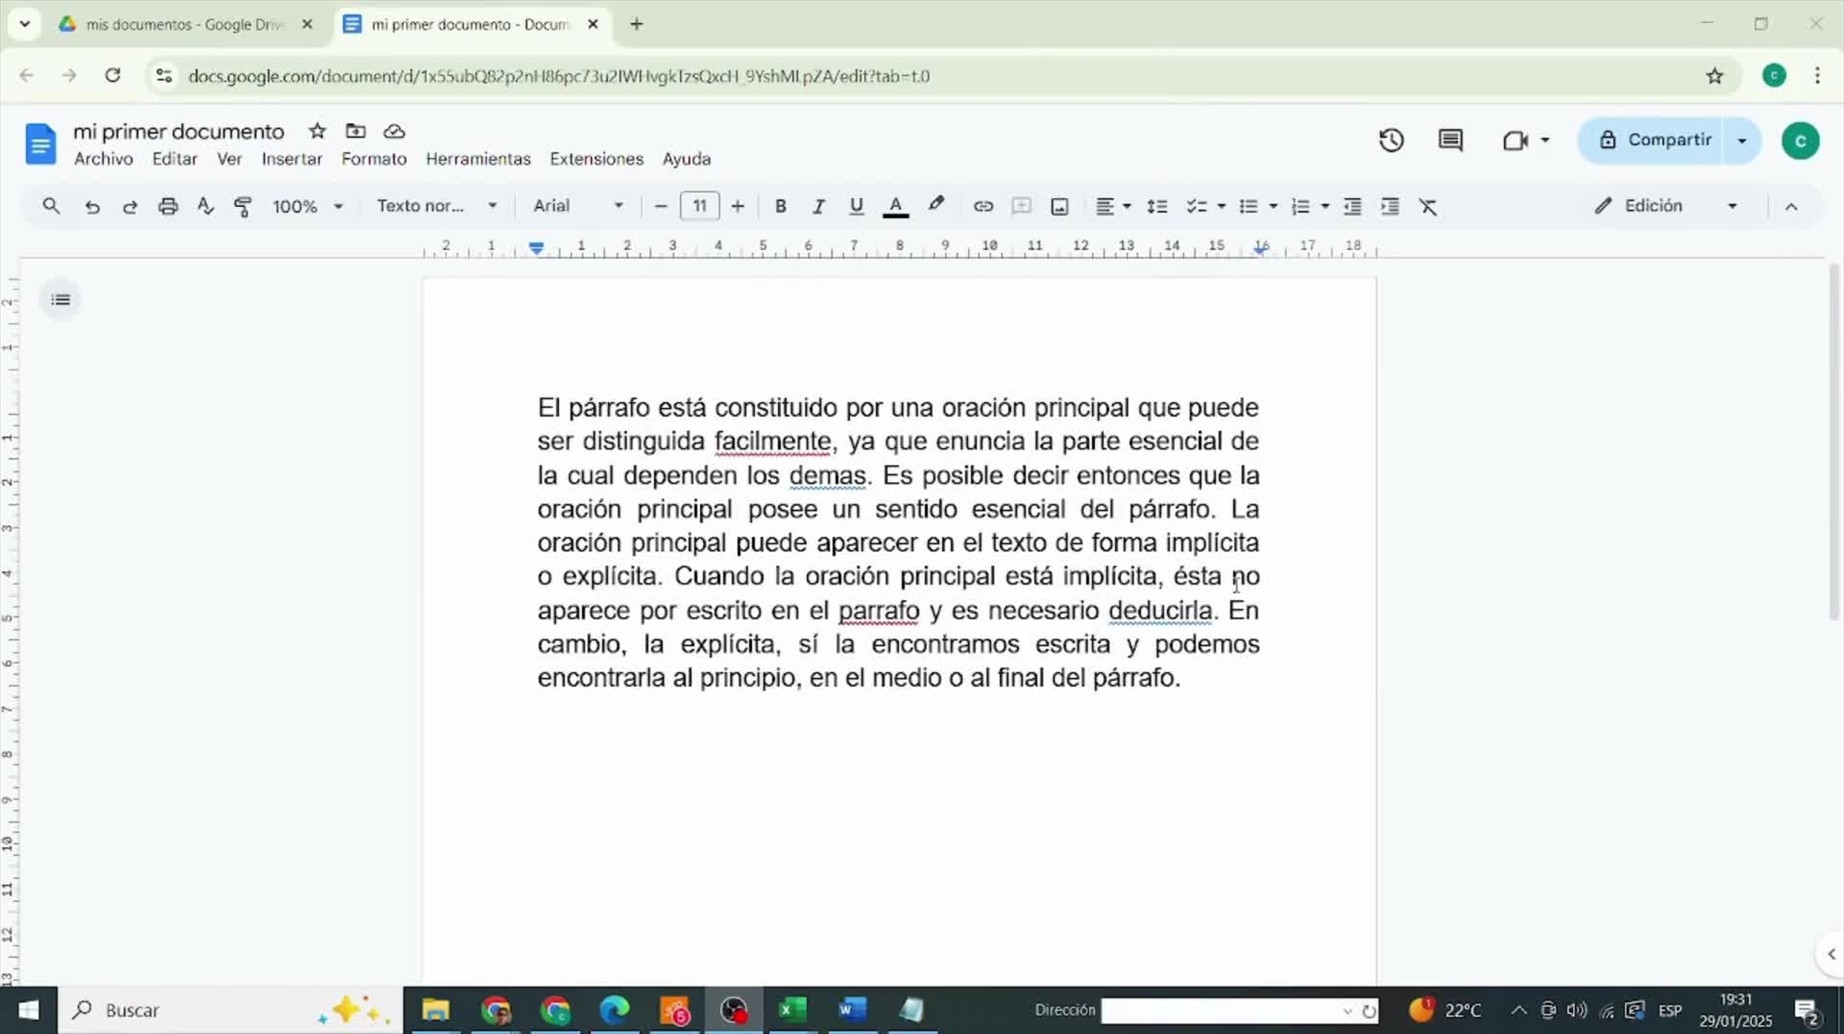This screenshot has width=1844, height=1034.
Task: Toggle bold formatting
Action: click(780, 206)
